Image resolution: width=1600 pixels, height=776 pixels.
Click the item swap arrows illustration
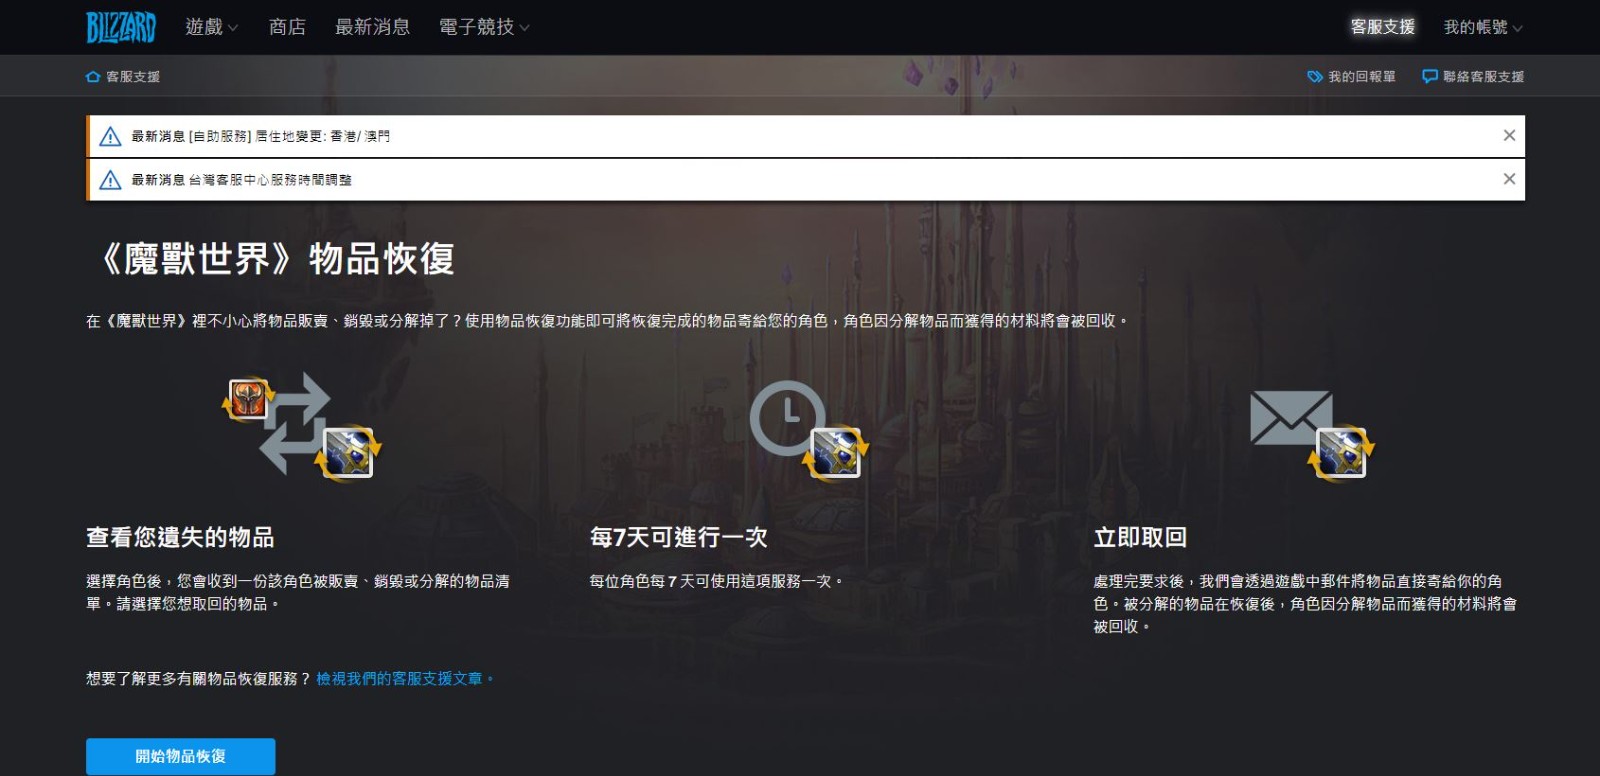[x=302, y=426]
